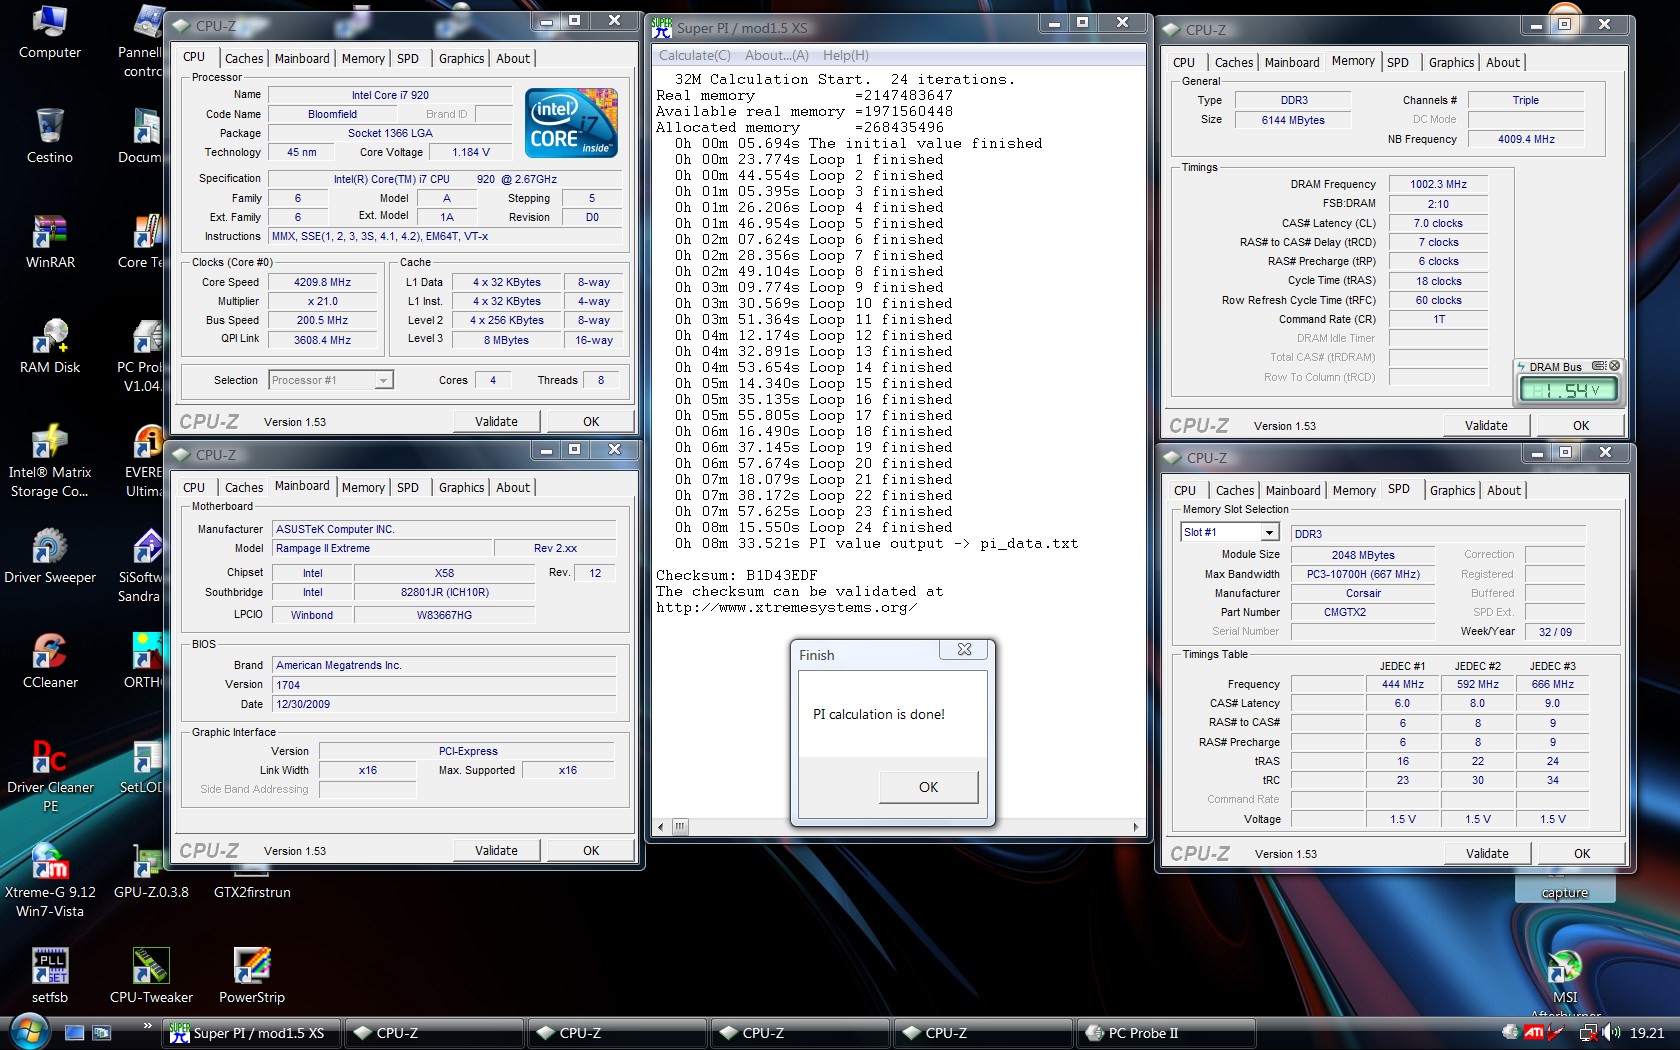Click the Super PI horizontal scrollbar thumb

click(680, 827)
